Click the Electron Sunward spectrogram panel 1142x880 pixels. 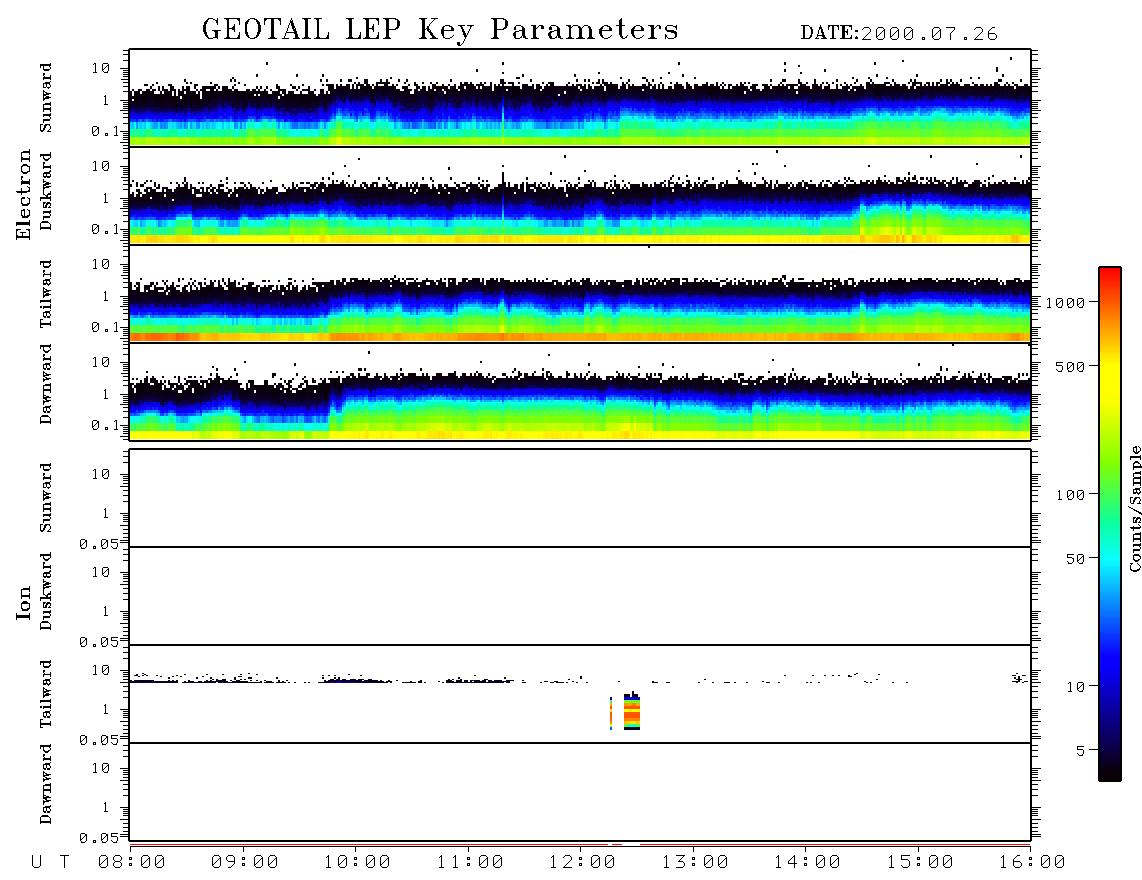[x=580, y=98]
